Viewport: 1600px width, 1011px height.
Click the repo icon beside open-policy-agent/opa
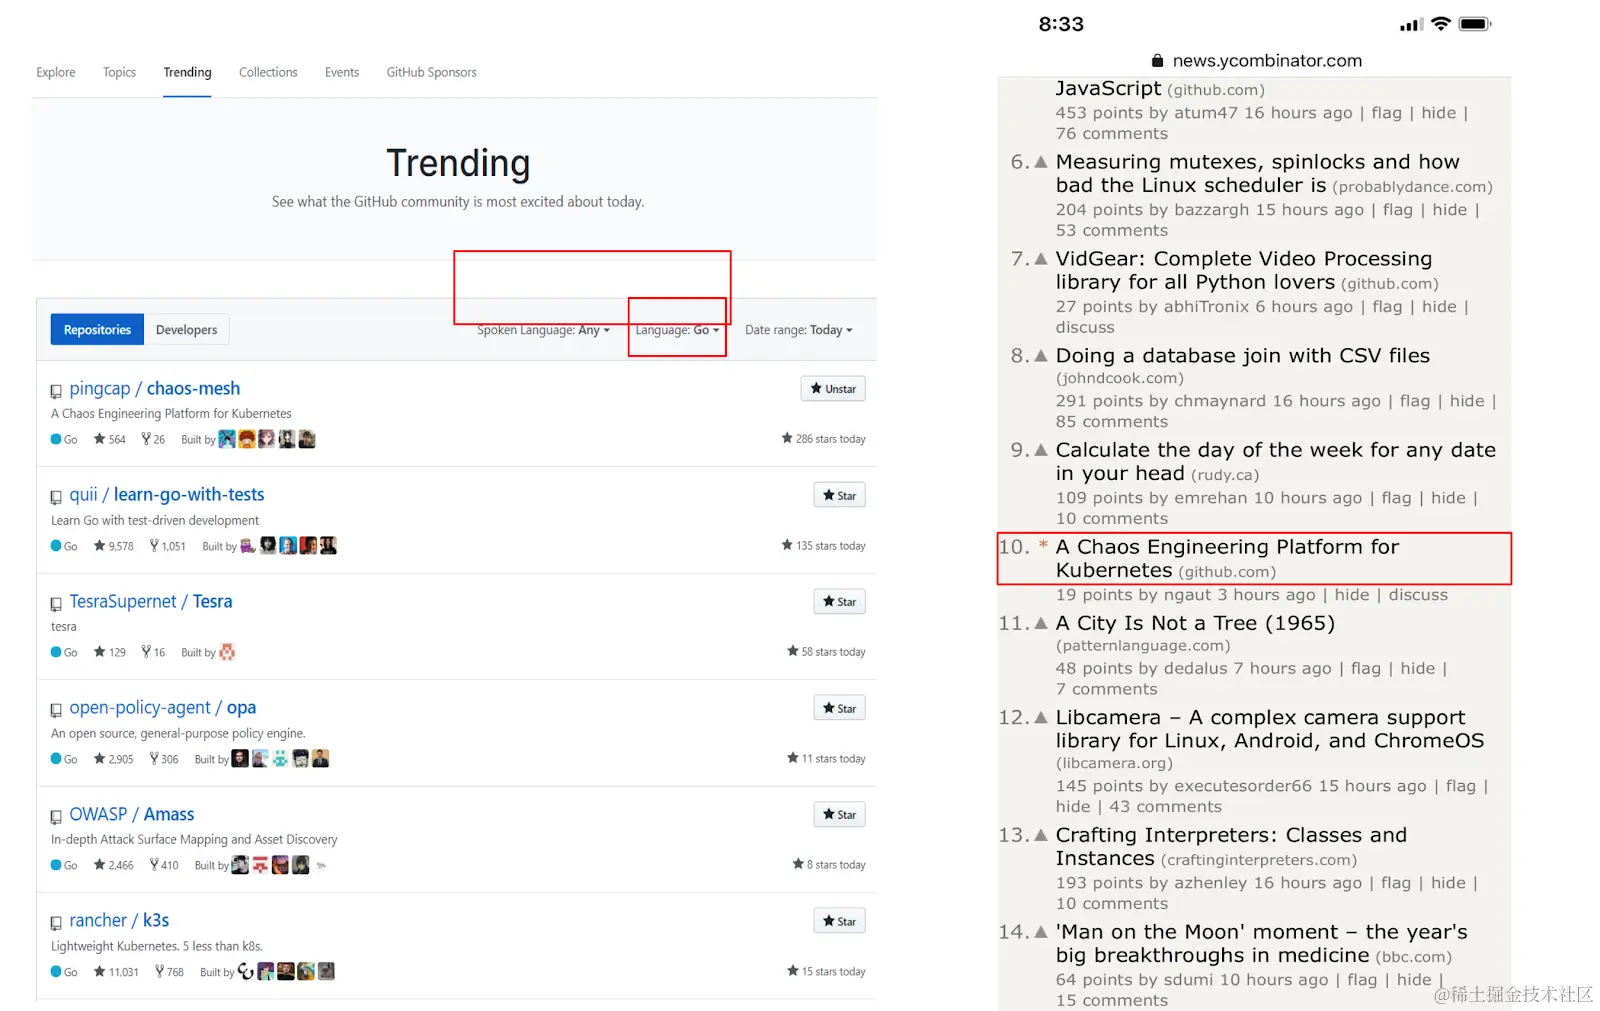tap(56, 710)
